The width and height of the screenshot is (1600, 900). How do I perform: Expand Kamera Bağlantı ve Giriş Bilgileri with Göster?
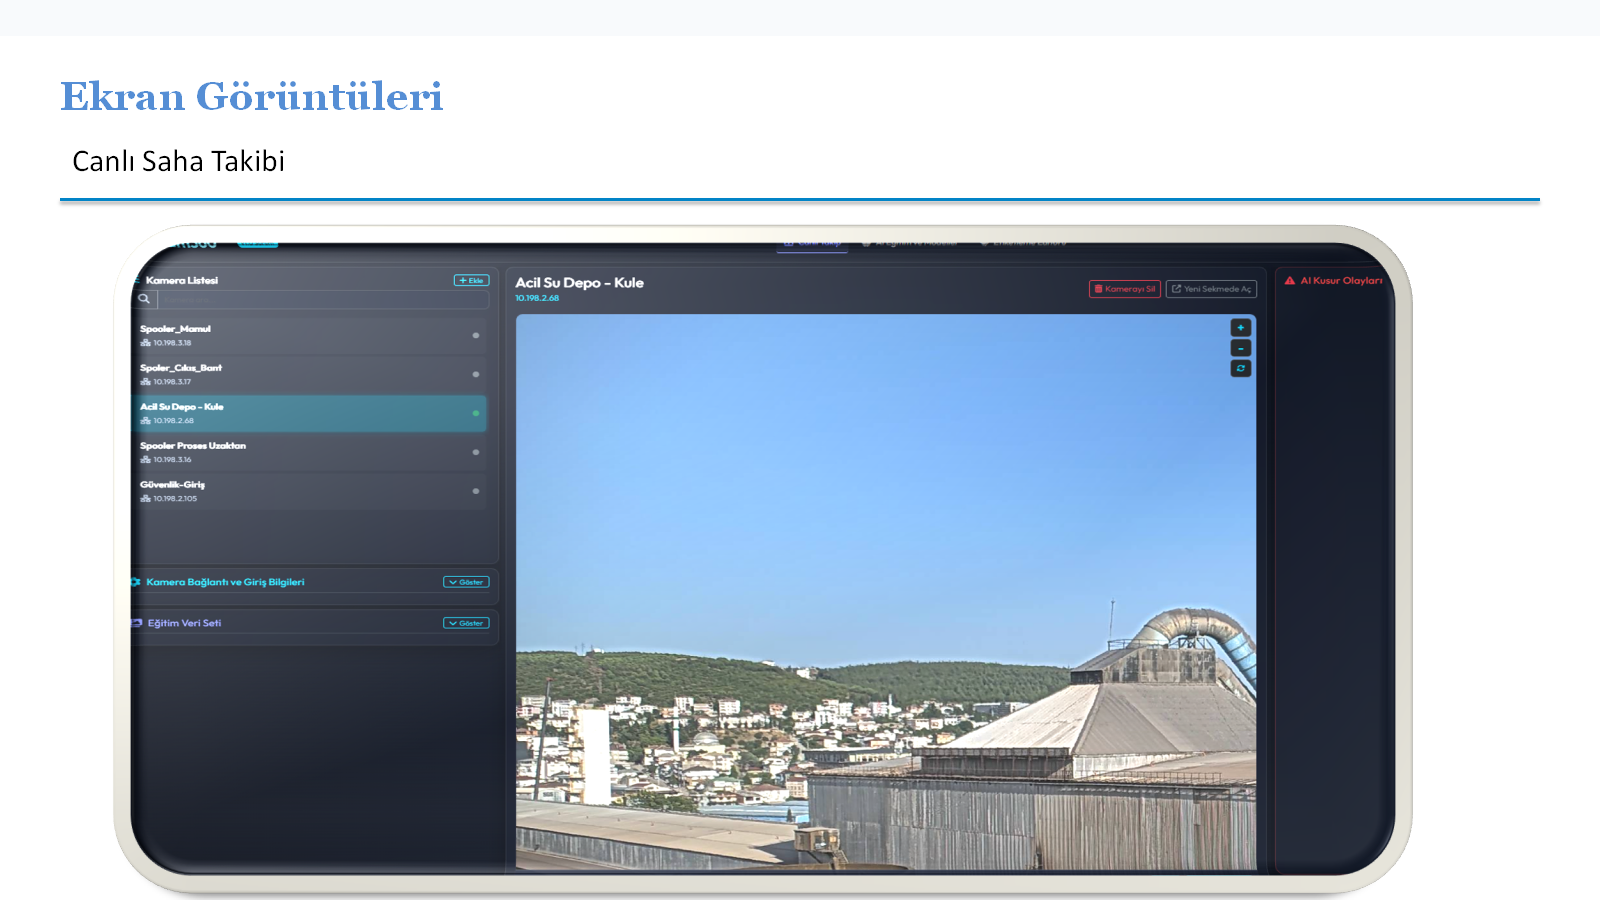(466, 582)
